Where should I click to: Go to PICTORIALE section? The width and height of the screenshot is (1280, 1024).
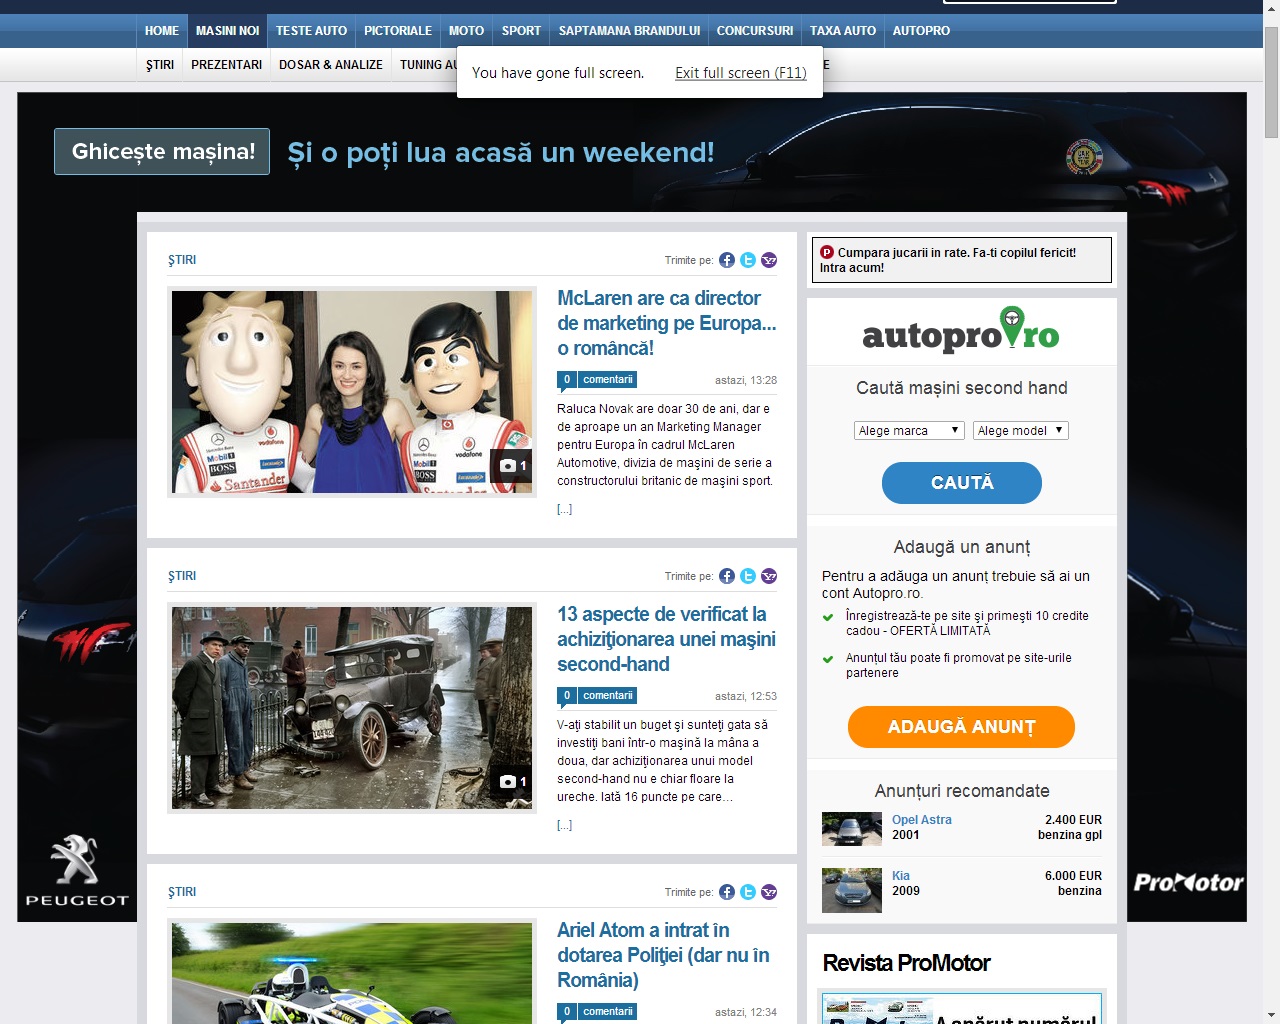click(x=398, y=31)
